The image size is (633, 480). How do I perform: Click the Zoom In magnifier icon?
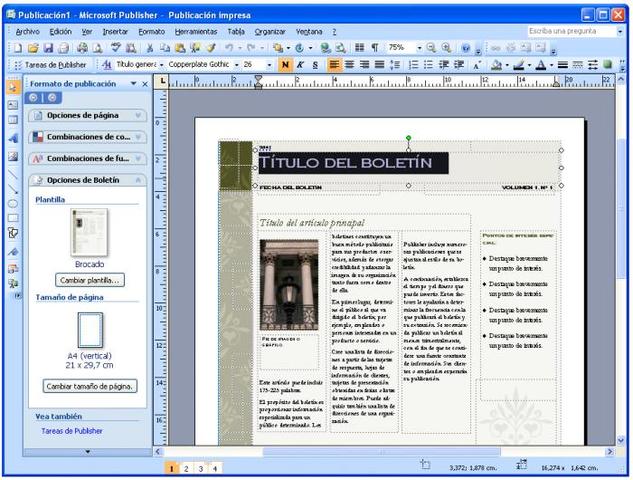[447, 47]
